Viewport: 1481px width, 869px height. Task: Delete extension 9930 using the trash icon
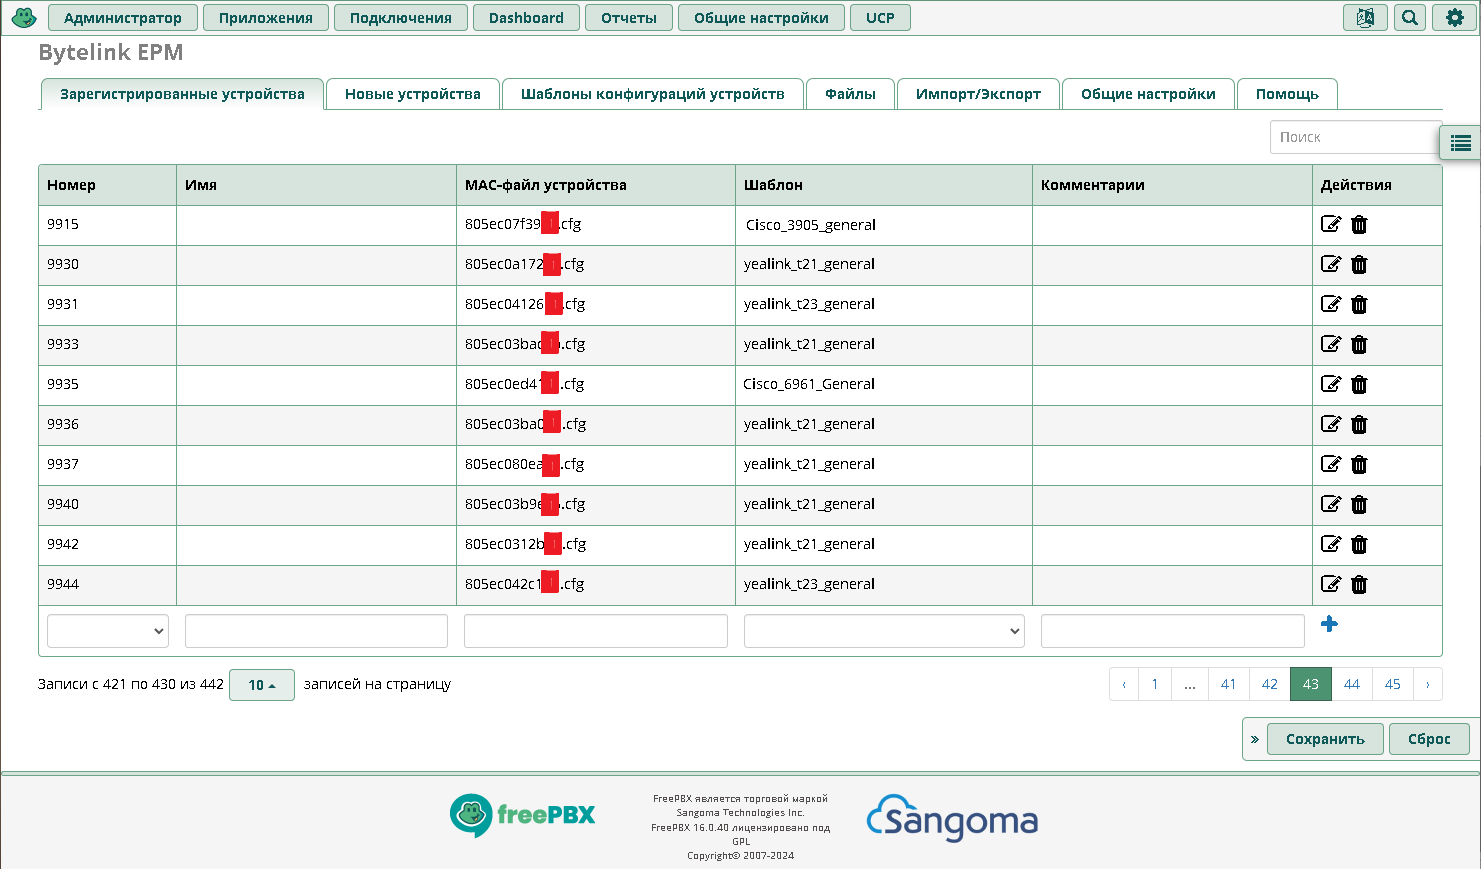(1359, 264)
